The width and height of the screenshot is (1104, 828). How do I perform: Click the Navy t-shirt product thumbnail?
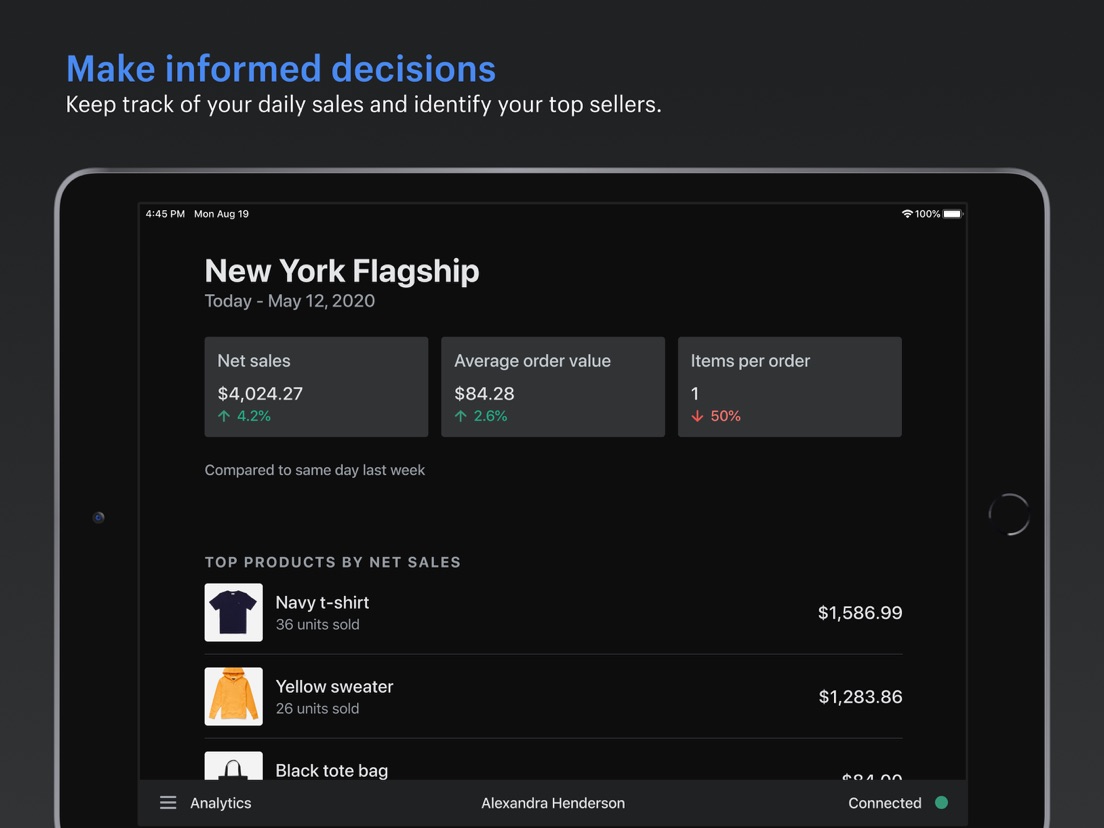(233, 612)
